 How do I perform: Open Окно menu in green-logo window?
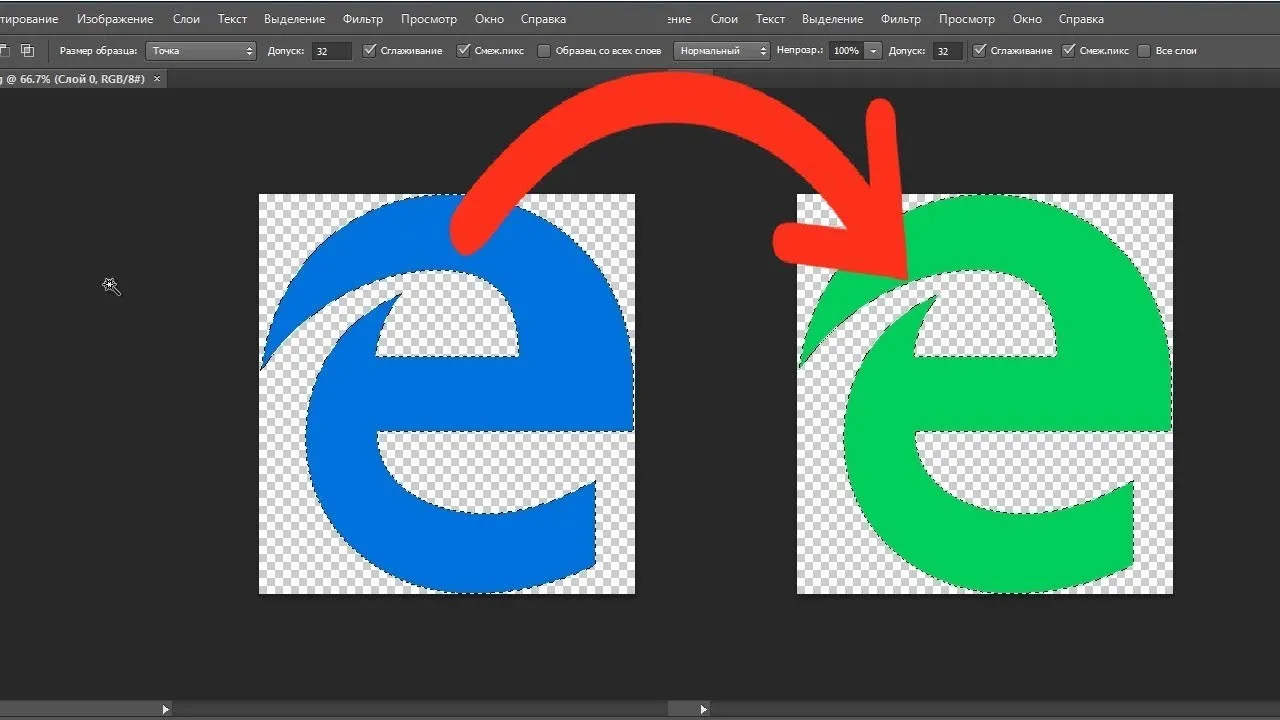pos(1027,19)
